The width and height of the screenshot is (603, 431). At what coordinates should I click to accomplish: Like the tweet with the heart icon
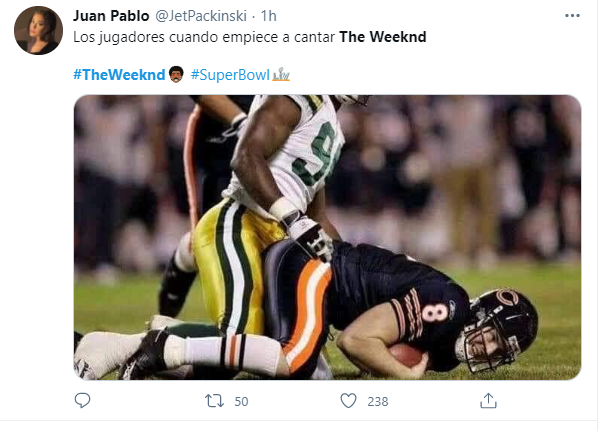tap(348, 400)
